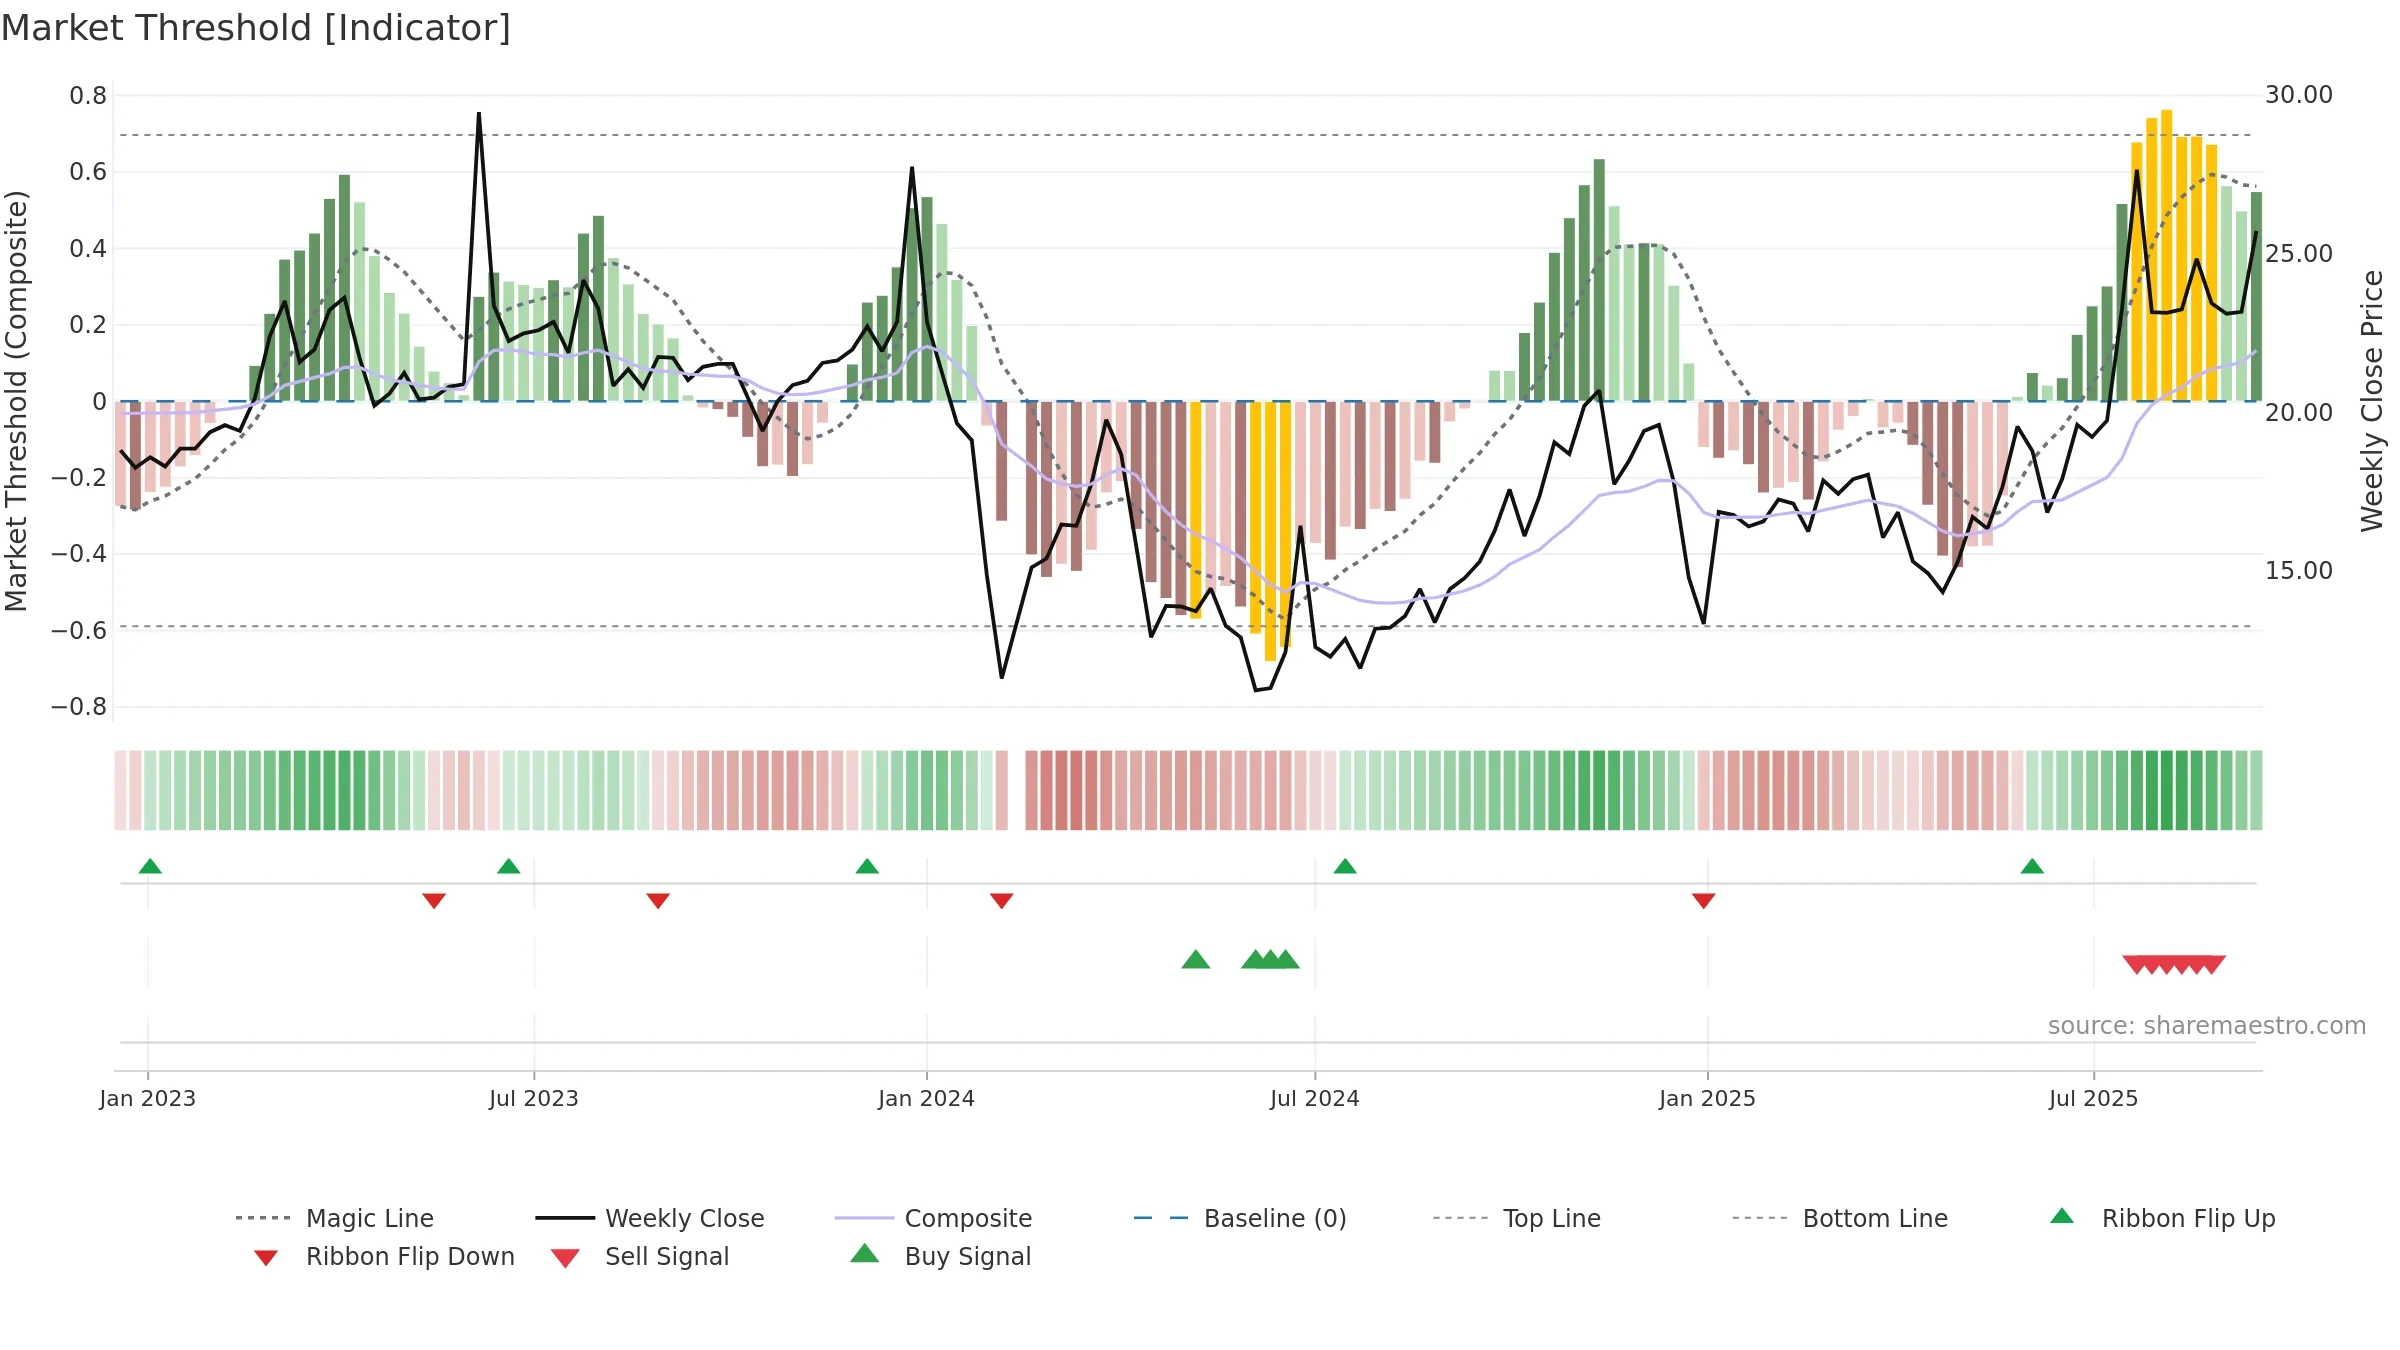The width and height of the screenshot is (2400, 1350).
Task: Click the 0.4 composite axis tick
Action: coord(88,249)
